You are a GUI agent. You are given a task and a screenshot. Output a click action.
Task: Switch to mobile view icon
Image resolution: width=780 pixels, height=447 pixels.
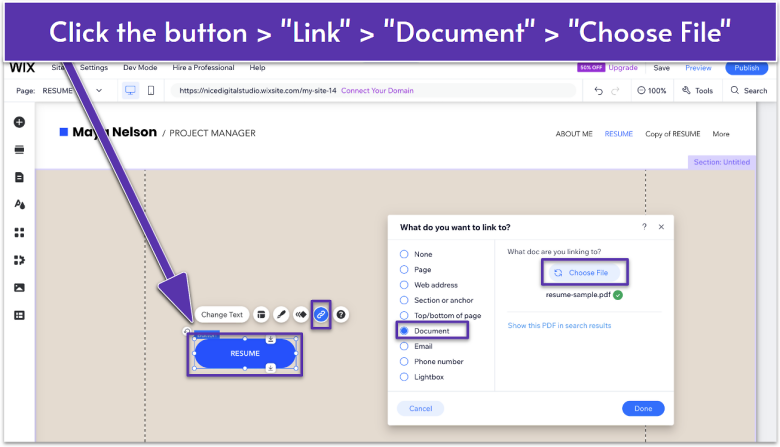pyautogui.click(x=151, y=90)
